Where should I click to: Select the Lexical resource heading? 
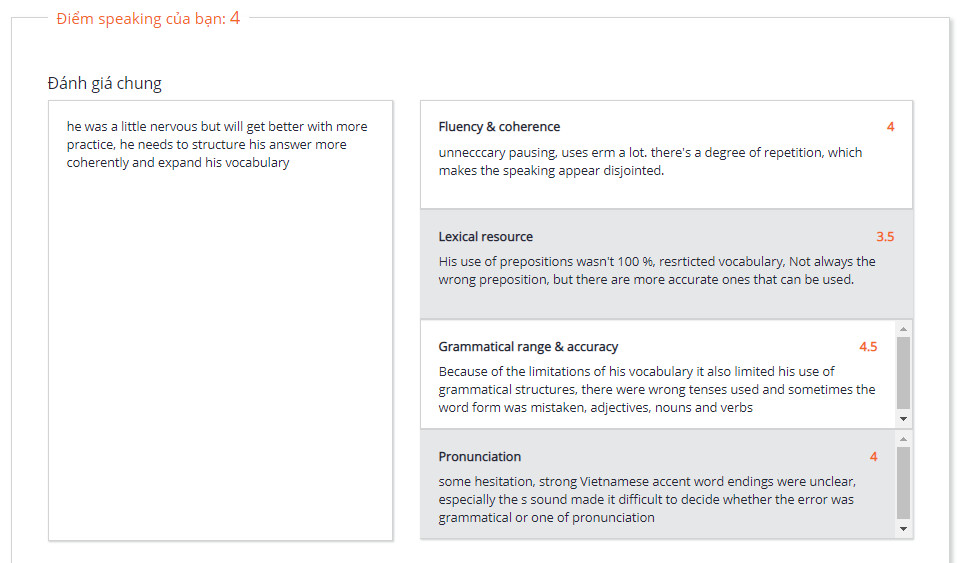pos(485,237)
